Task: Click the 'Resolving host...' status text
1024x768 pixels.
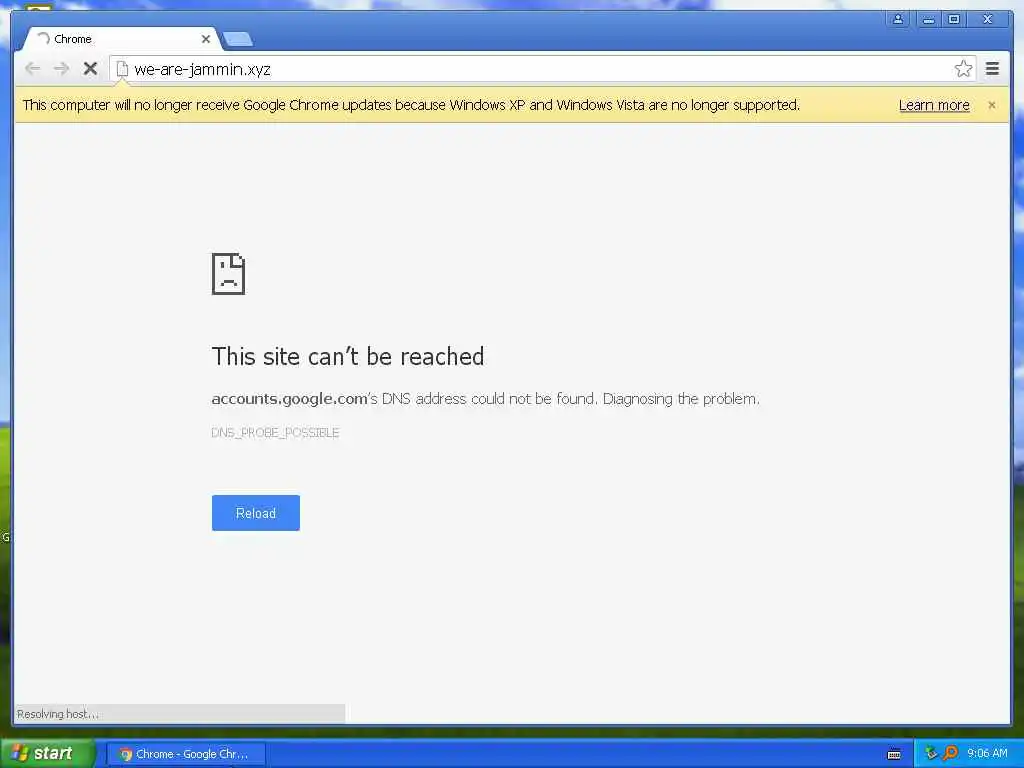Action: [58, 714]
